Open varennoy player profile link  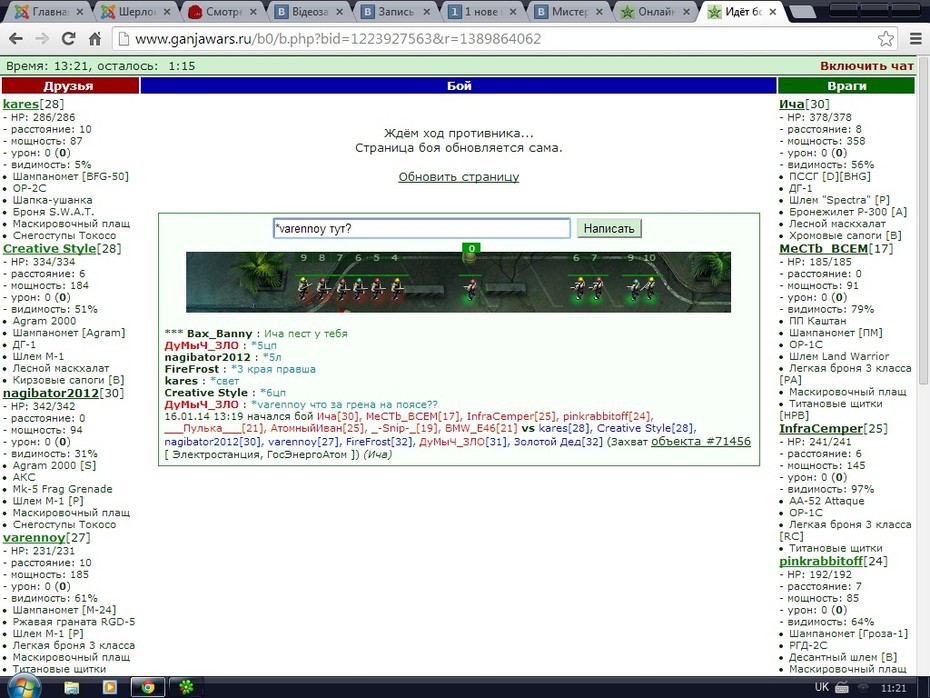pos(34,537)
